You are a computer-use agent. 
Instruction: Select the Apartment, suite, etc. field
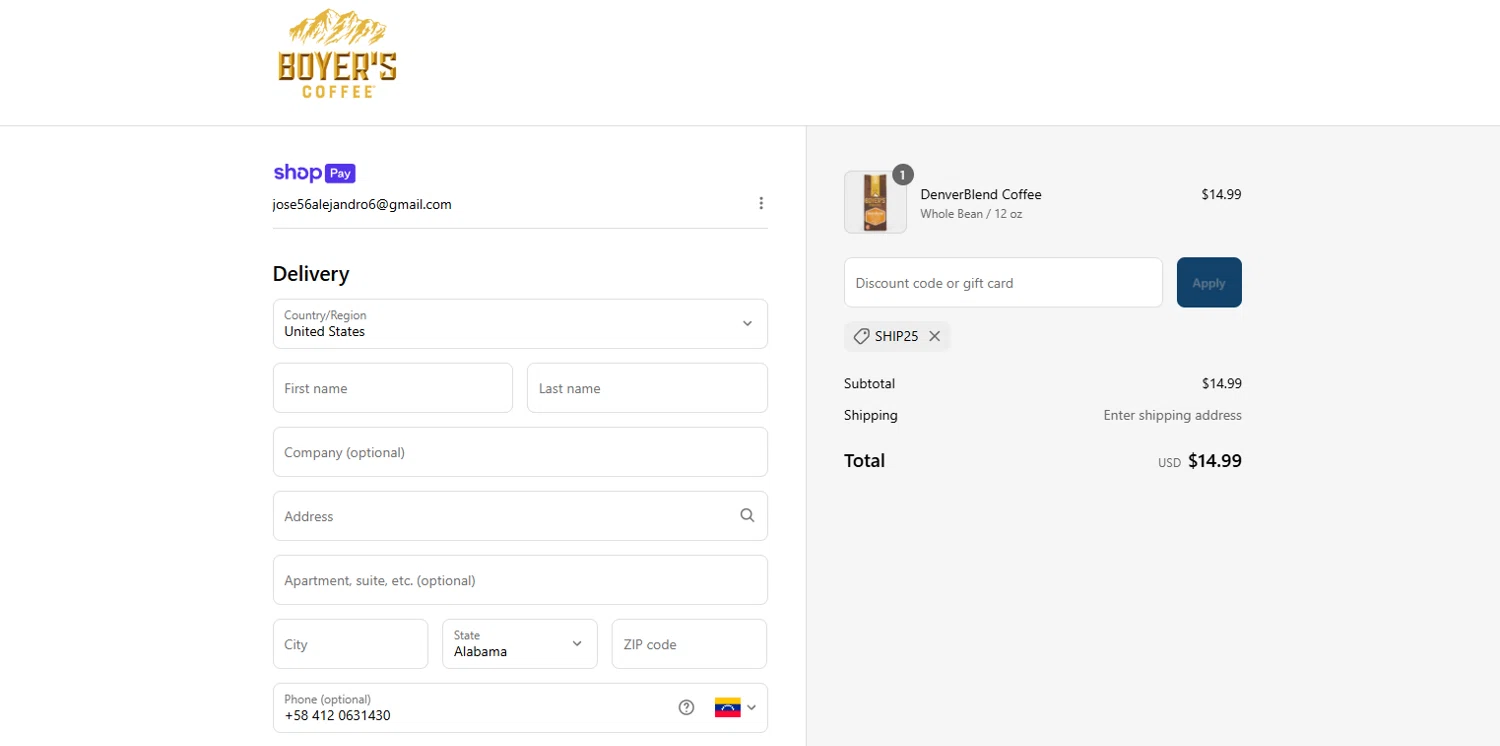(x=520, y=580)
